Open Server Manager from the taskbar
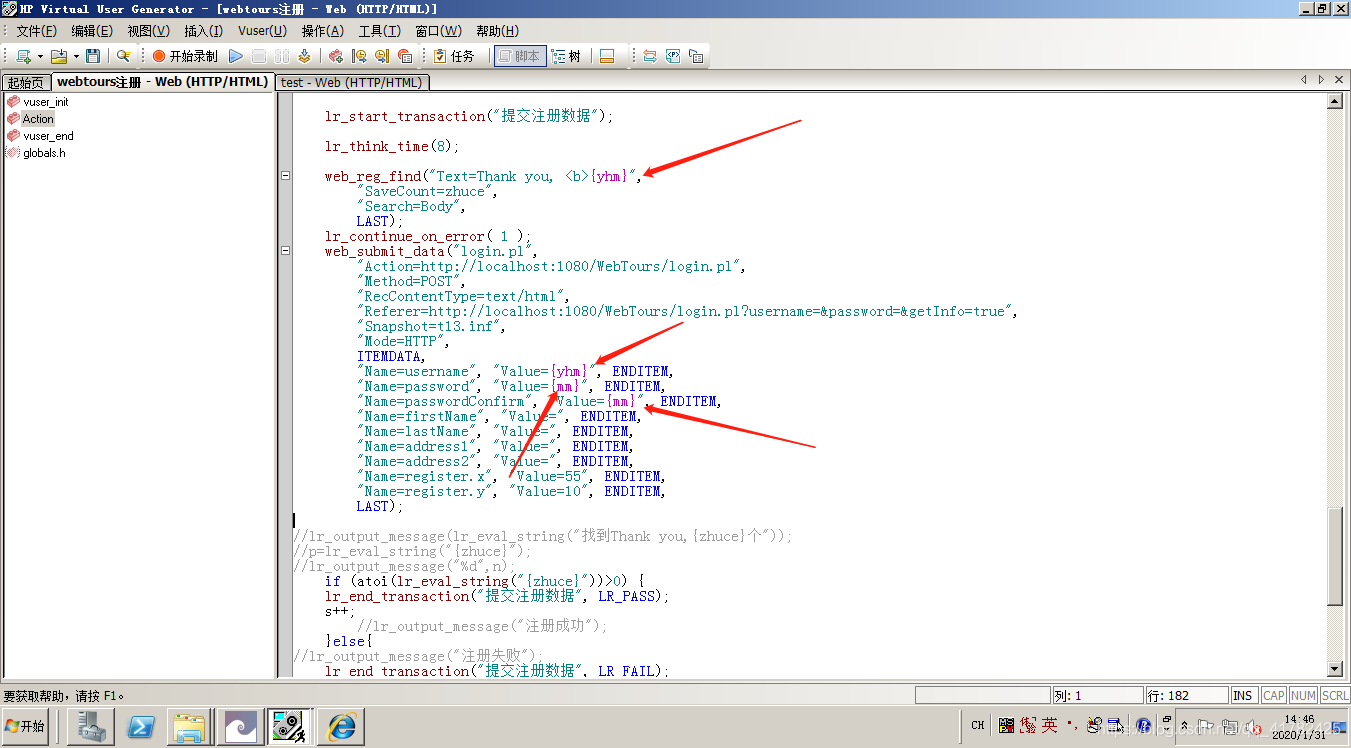Viewport: 1351px width, 748px height. 91,726
